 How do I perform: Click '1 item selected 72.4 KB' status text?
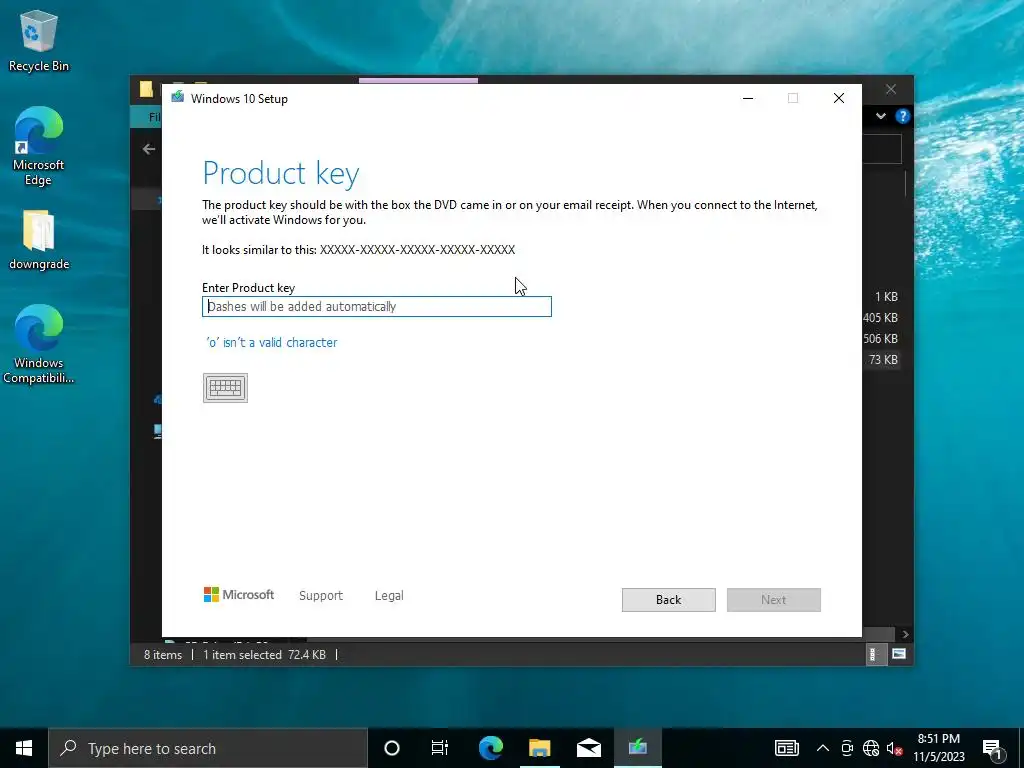264,654
